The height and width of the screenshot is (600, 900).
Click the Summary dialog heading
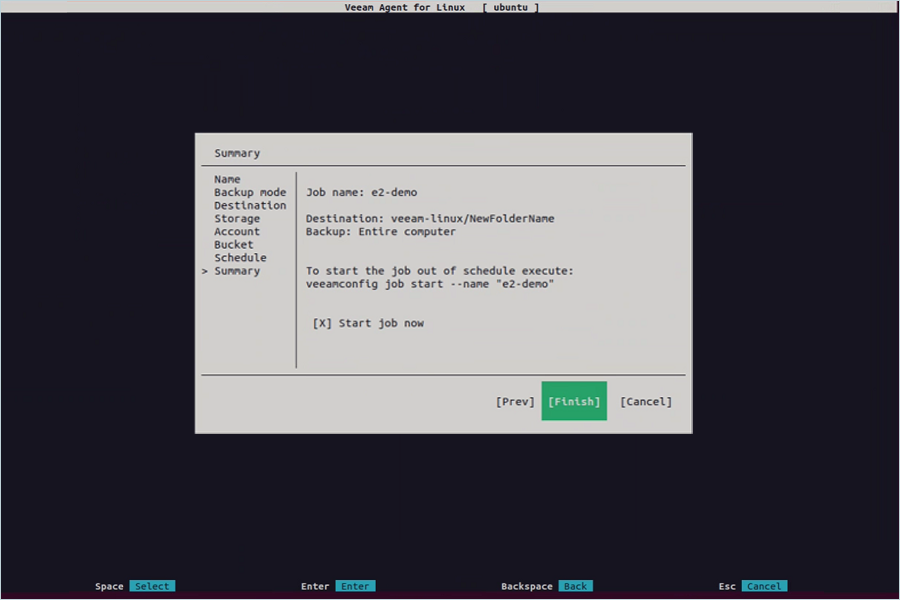point(237,153)
